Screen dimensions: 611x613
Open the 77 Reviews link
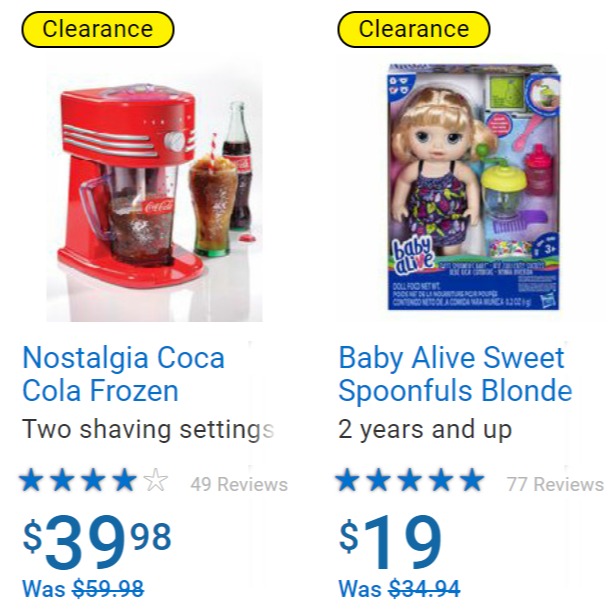(555, 484)
